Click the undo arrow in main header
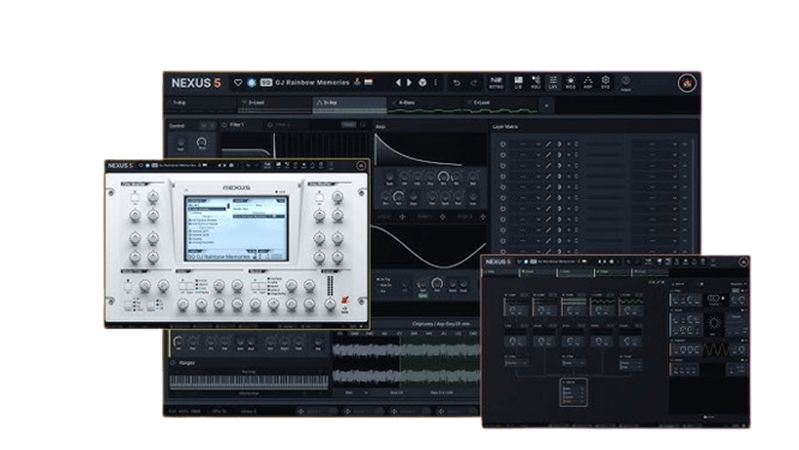 point(457,83)
